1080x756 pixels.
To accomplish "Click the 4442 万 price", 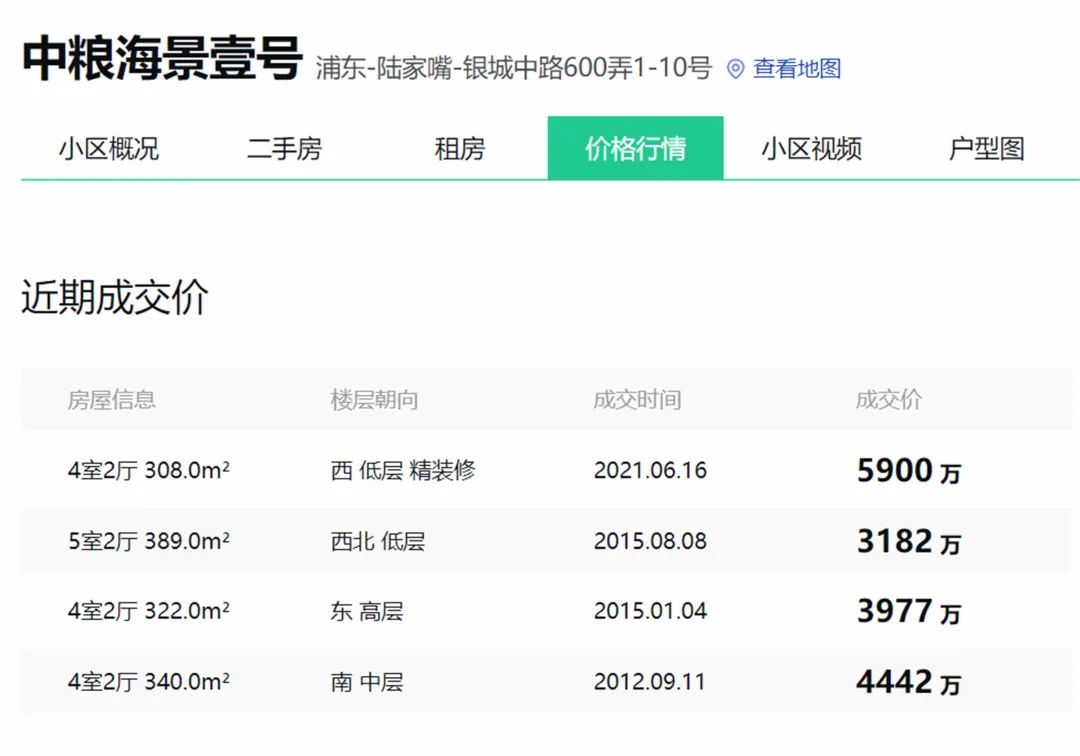I will (908, 682).
